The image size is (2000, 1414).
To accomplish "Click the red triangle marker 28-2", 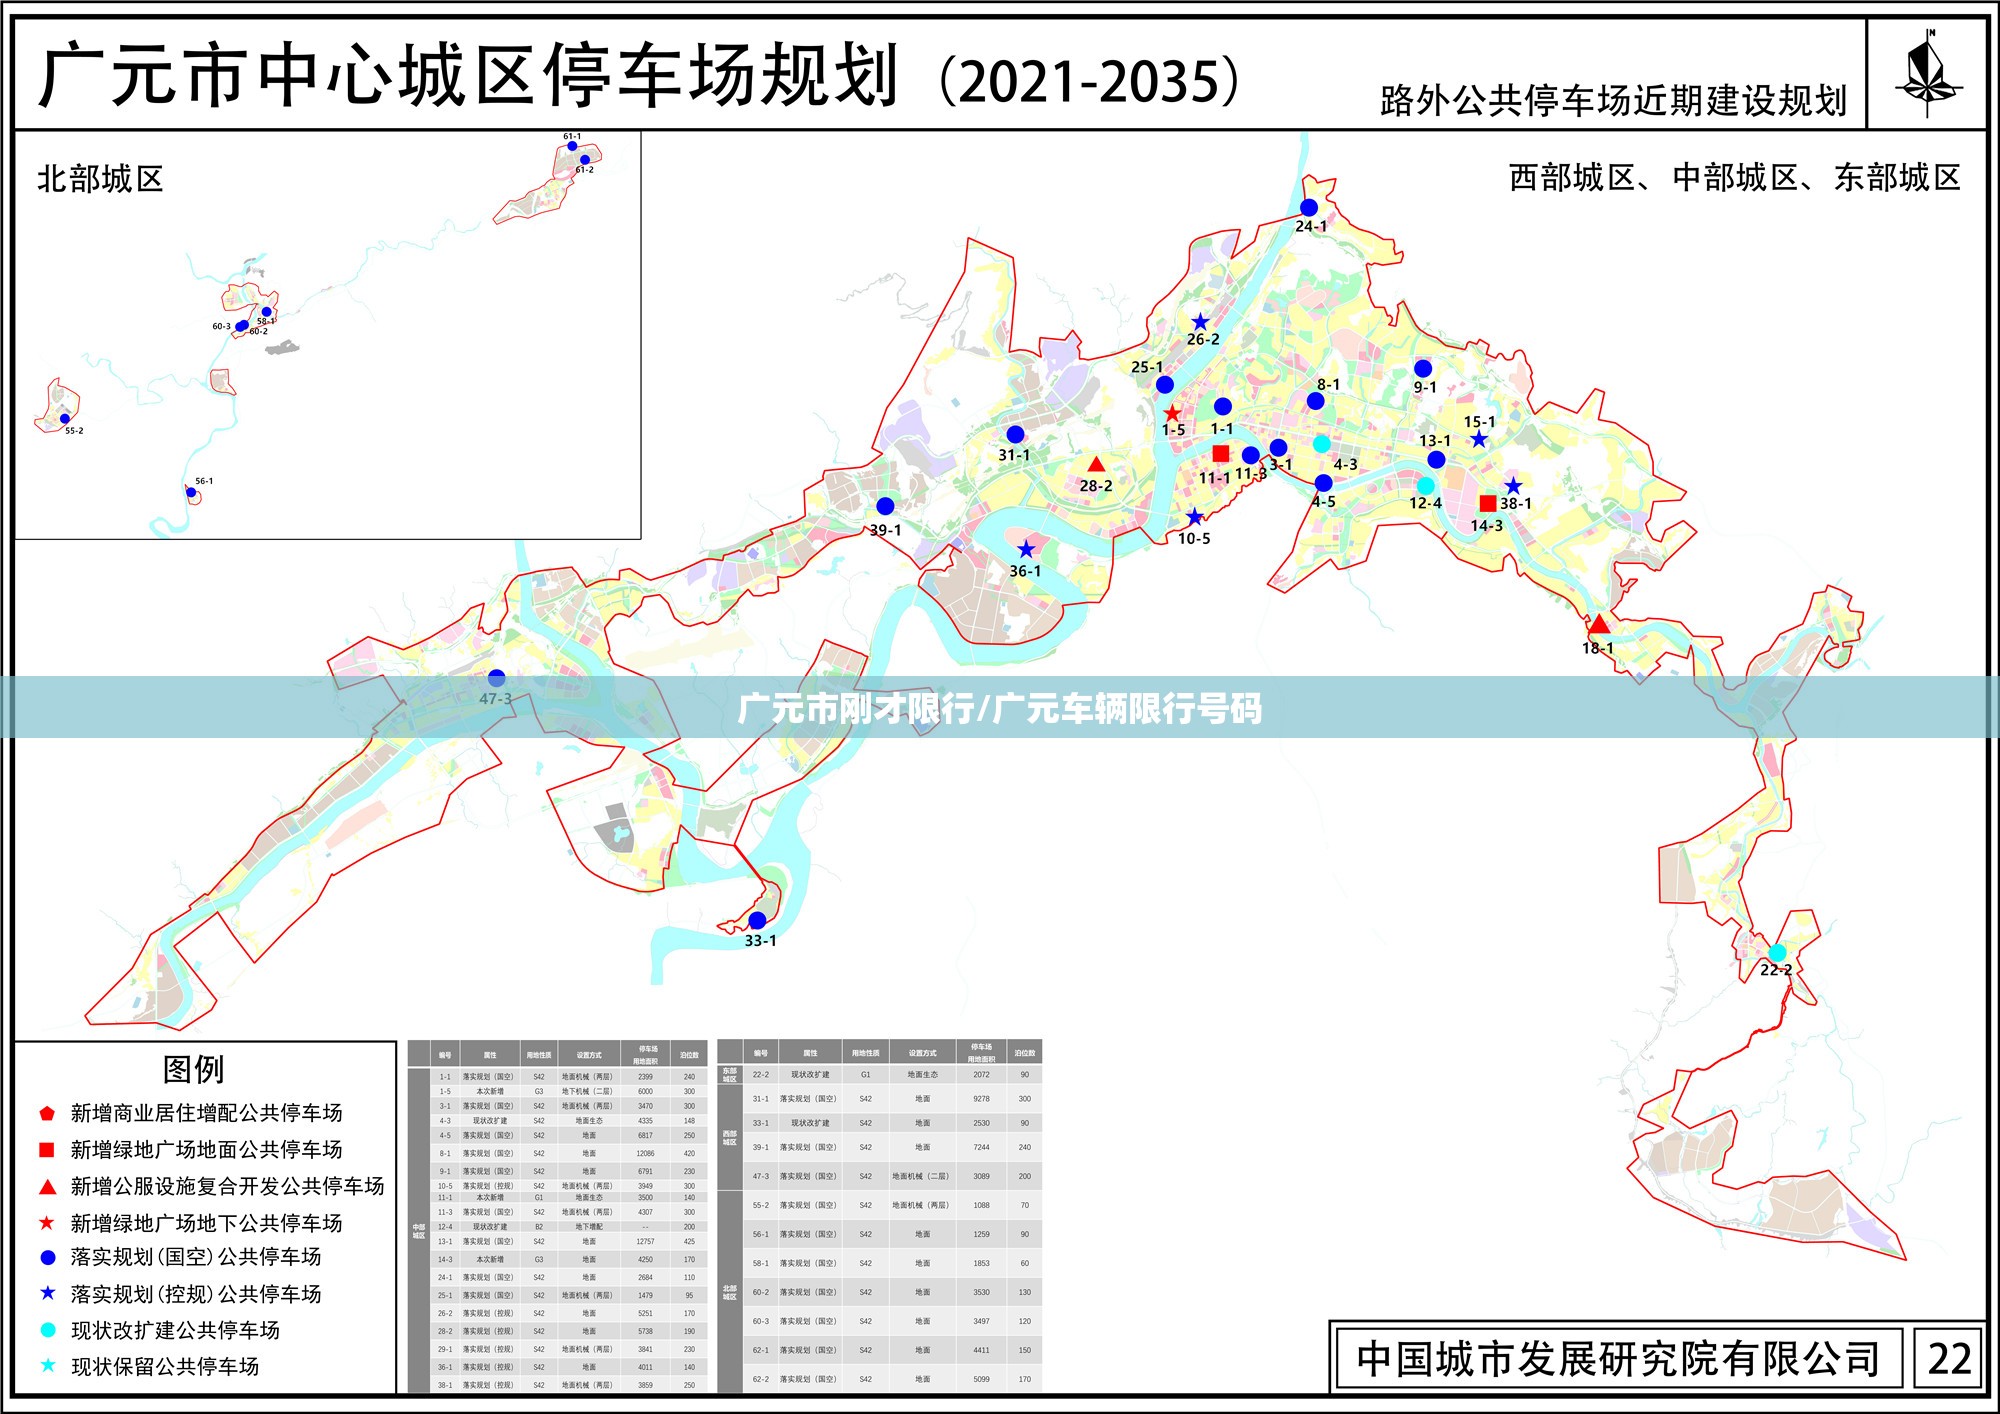I will click(x=1096, y=464).
